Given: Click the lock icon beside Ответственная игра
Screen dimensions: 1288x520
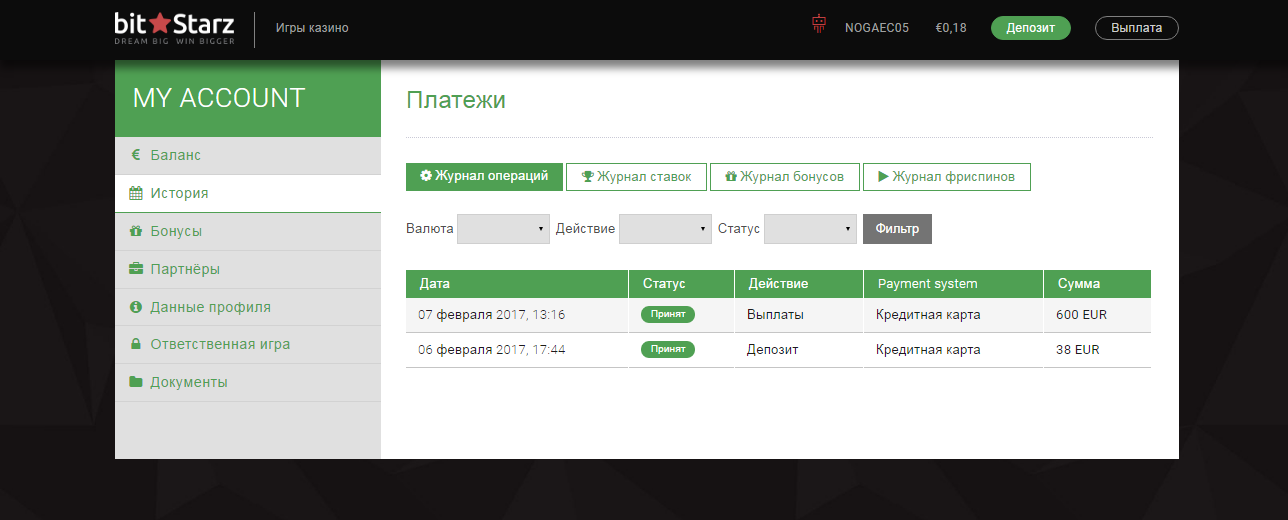Looking at the screenshot, I should click(x=135, y=344).
